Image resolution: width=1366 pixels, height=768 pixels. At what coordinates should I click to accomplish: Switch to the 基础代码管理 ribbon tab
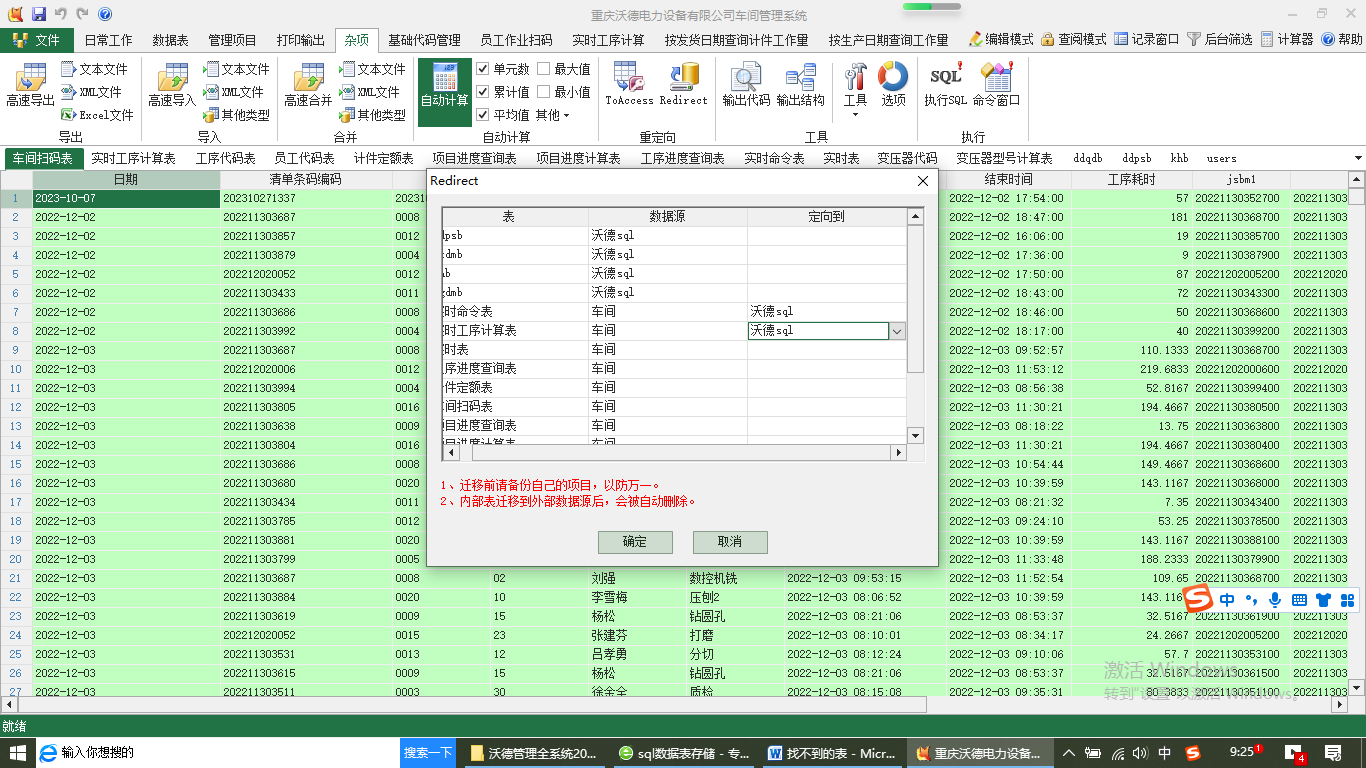point(424,40)
